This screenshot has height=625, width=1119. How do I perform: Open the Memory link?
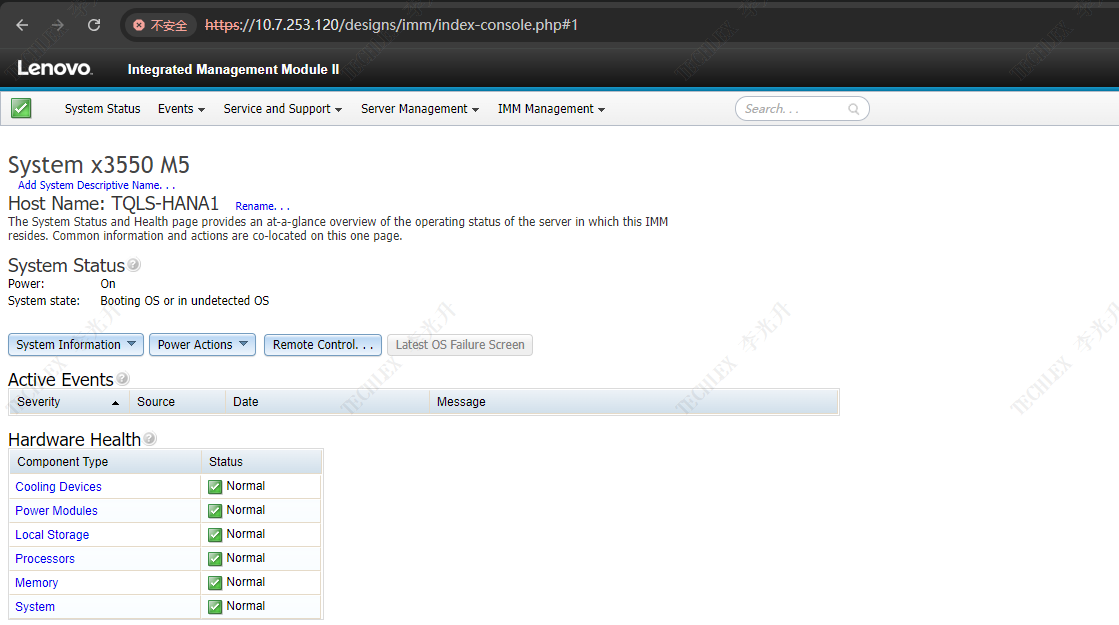coord(36,583)
